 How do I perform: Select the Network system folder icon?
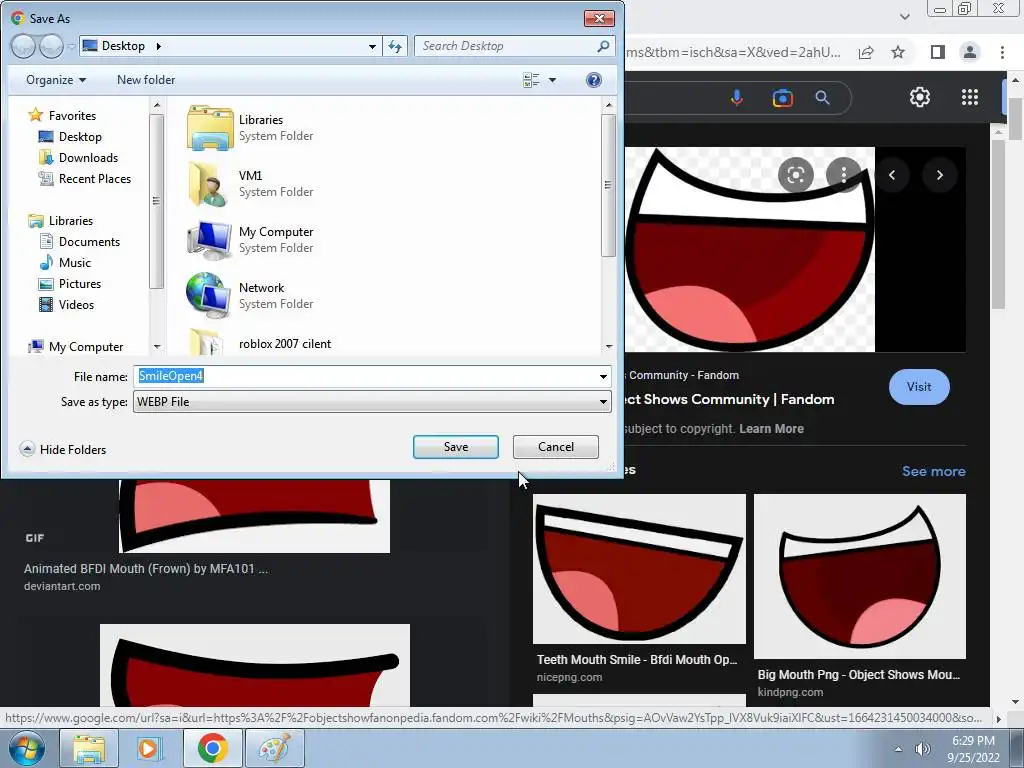click(208, 295)
